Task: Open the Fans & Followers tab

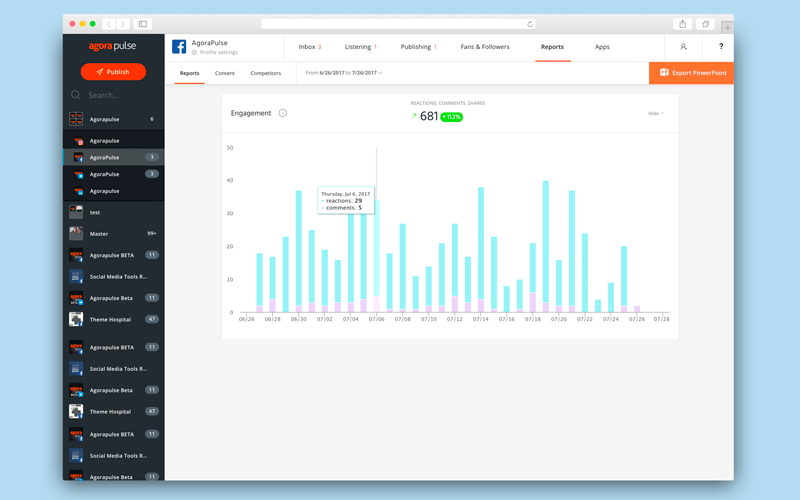Action: click(x=485, y=47)
